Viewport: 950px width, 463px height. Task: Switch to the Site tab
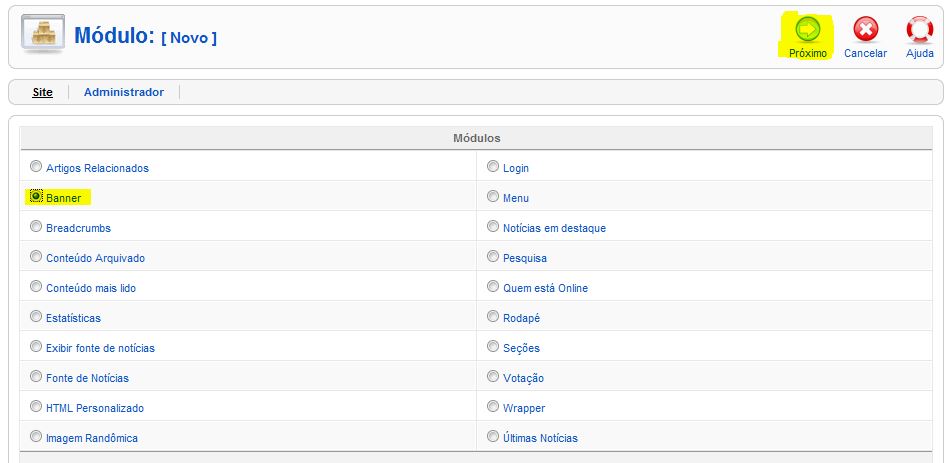click(42, 92)
